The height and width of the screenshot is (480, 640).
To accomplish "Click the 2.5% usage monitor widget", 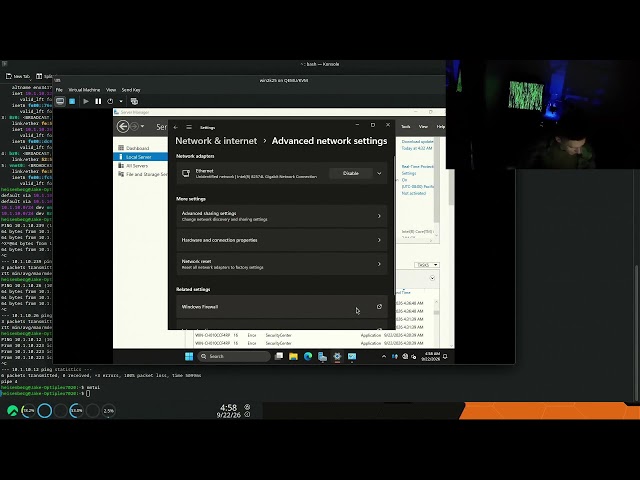I will [x=109, y=411].
